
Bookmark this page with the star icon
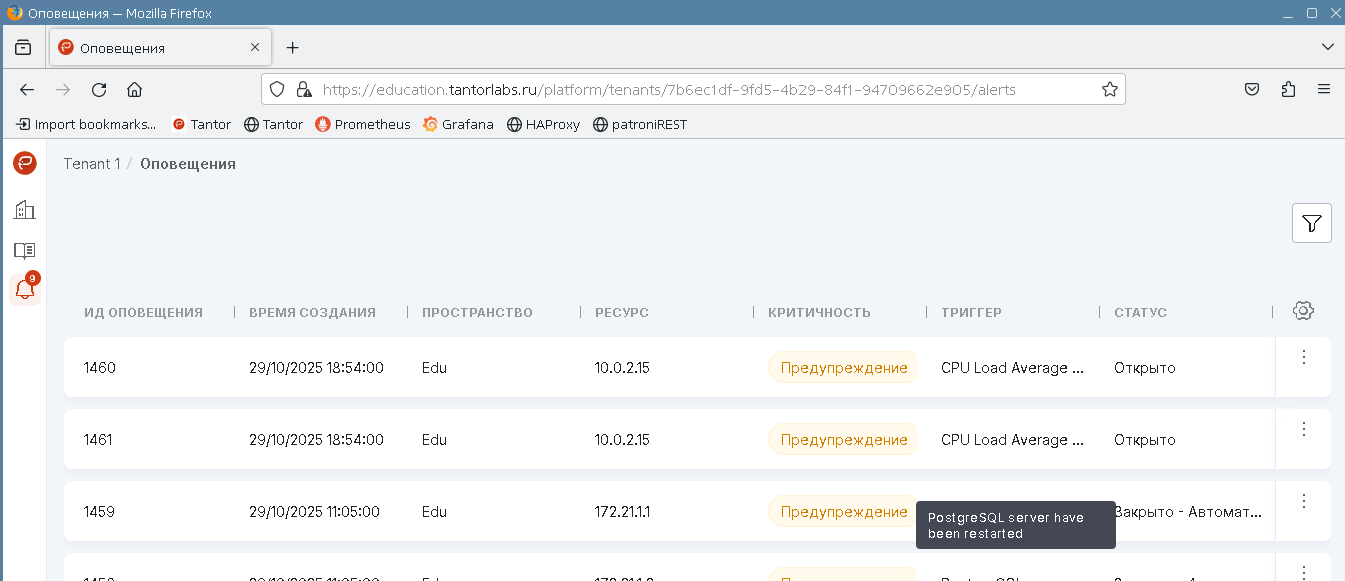pos(1109,90)
